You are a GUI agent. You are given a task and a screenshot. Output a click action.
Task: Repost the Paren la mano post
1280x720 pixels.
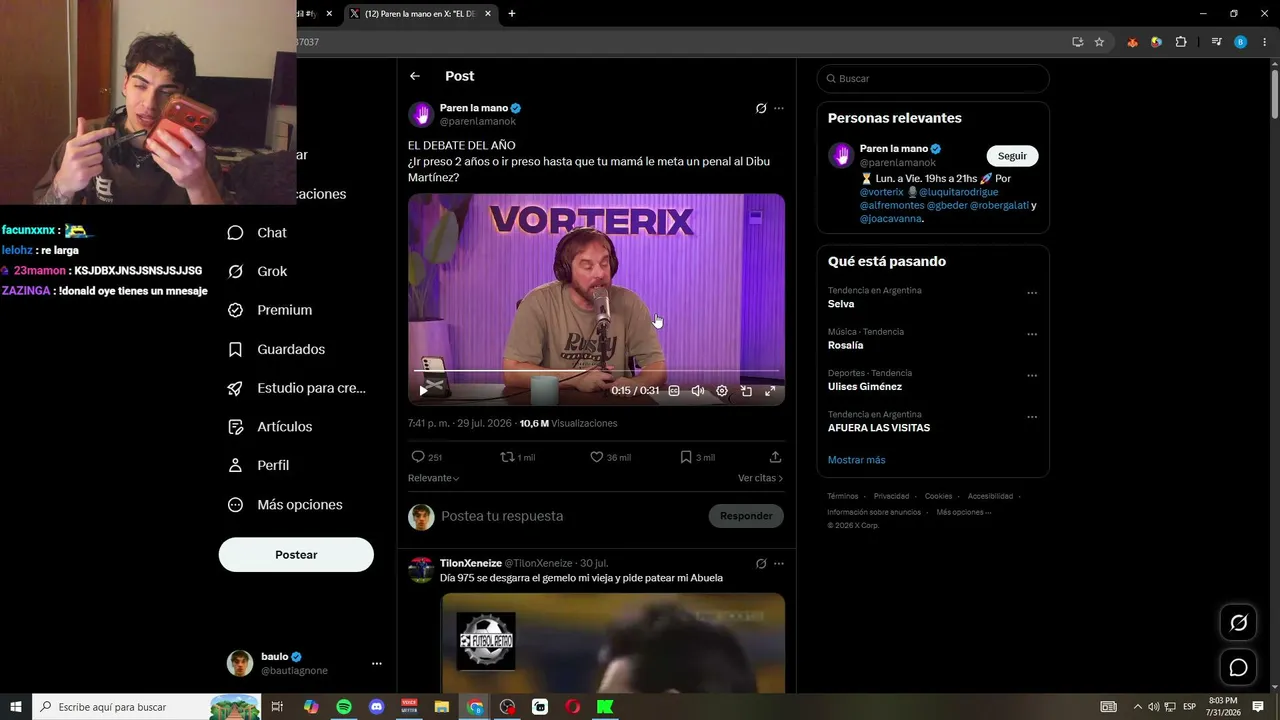point(517,457)
